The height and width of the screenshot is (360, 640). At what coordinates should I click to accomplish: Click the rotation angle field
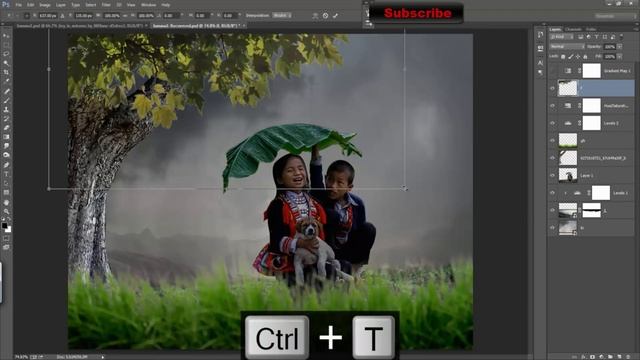pyautogui.click(x=171, y=16)
